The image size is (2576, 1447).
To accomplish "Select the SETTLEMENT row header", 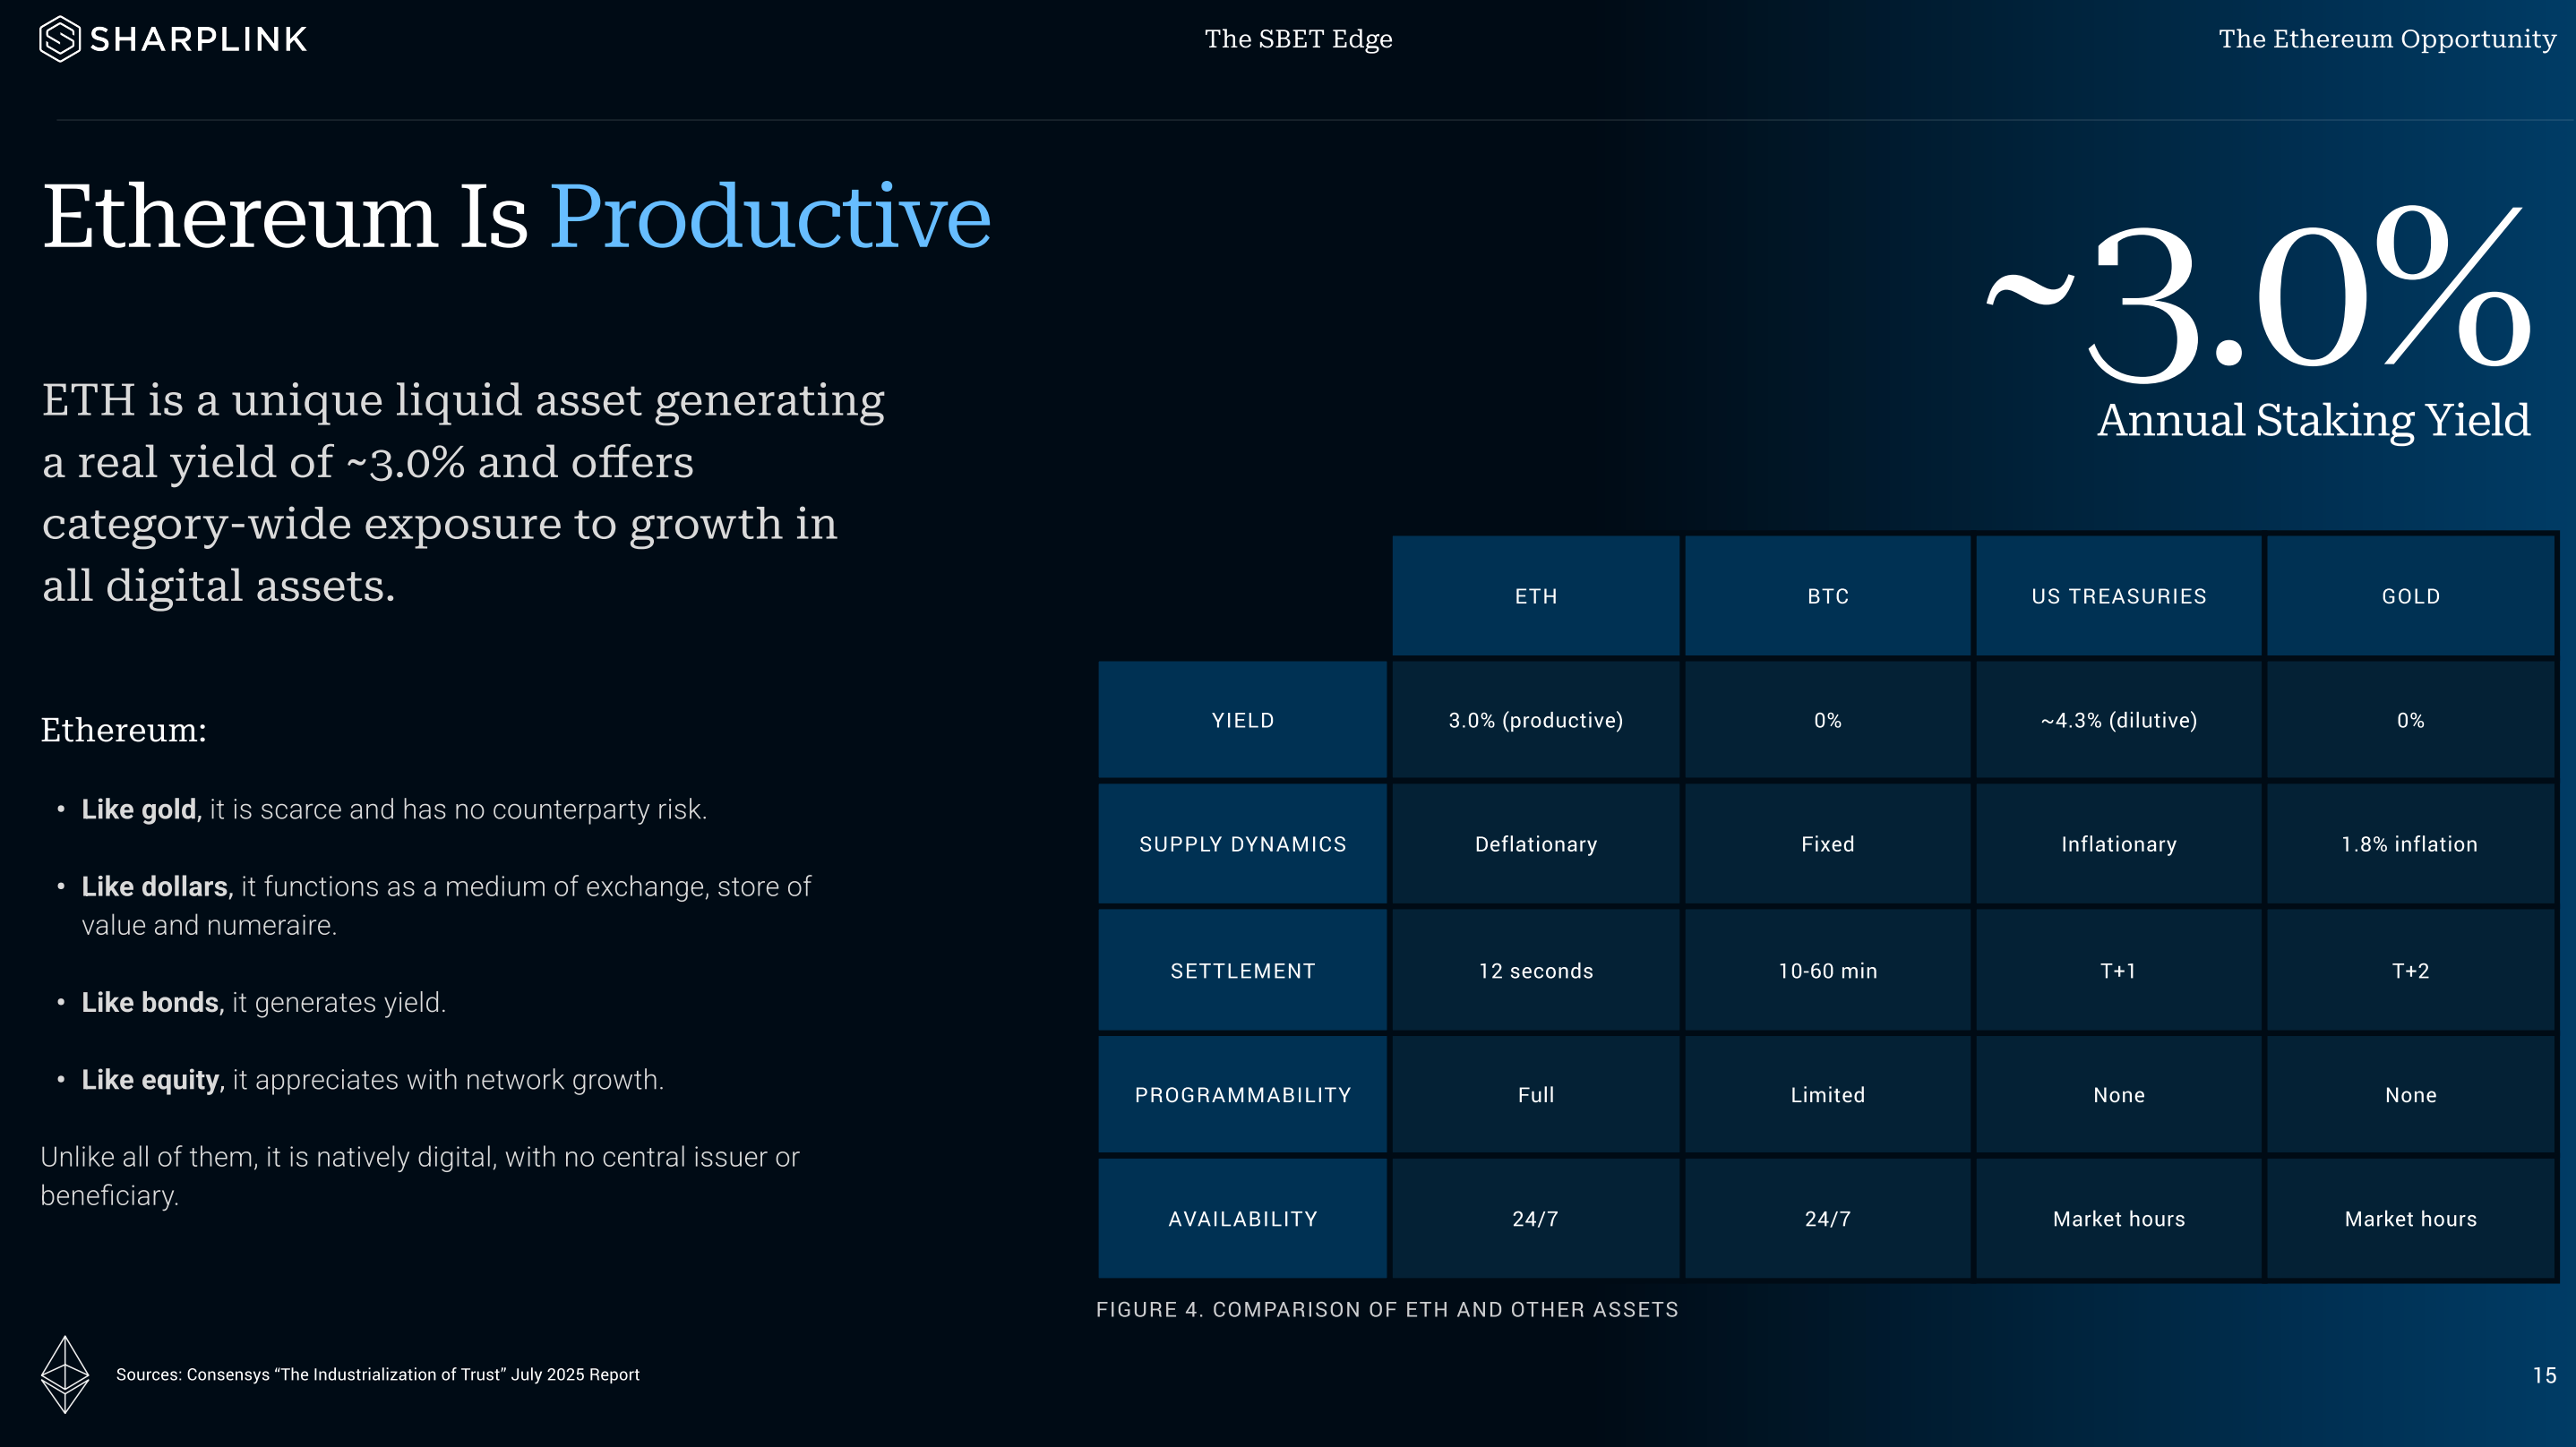I will click(x=1242, y=971).
